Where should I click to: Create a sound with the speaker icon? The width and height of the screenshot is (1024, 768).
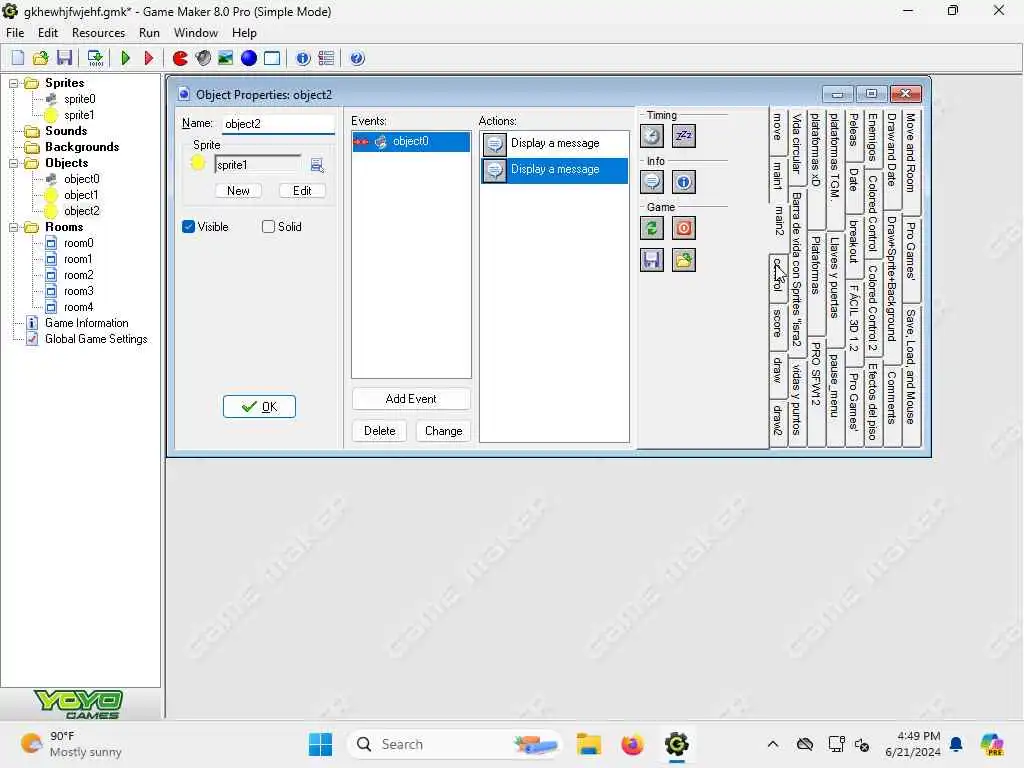point(203,58)
